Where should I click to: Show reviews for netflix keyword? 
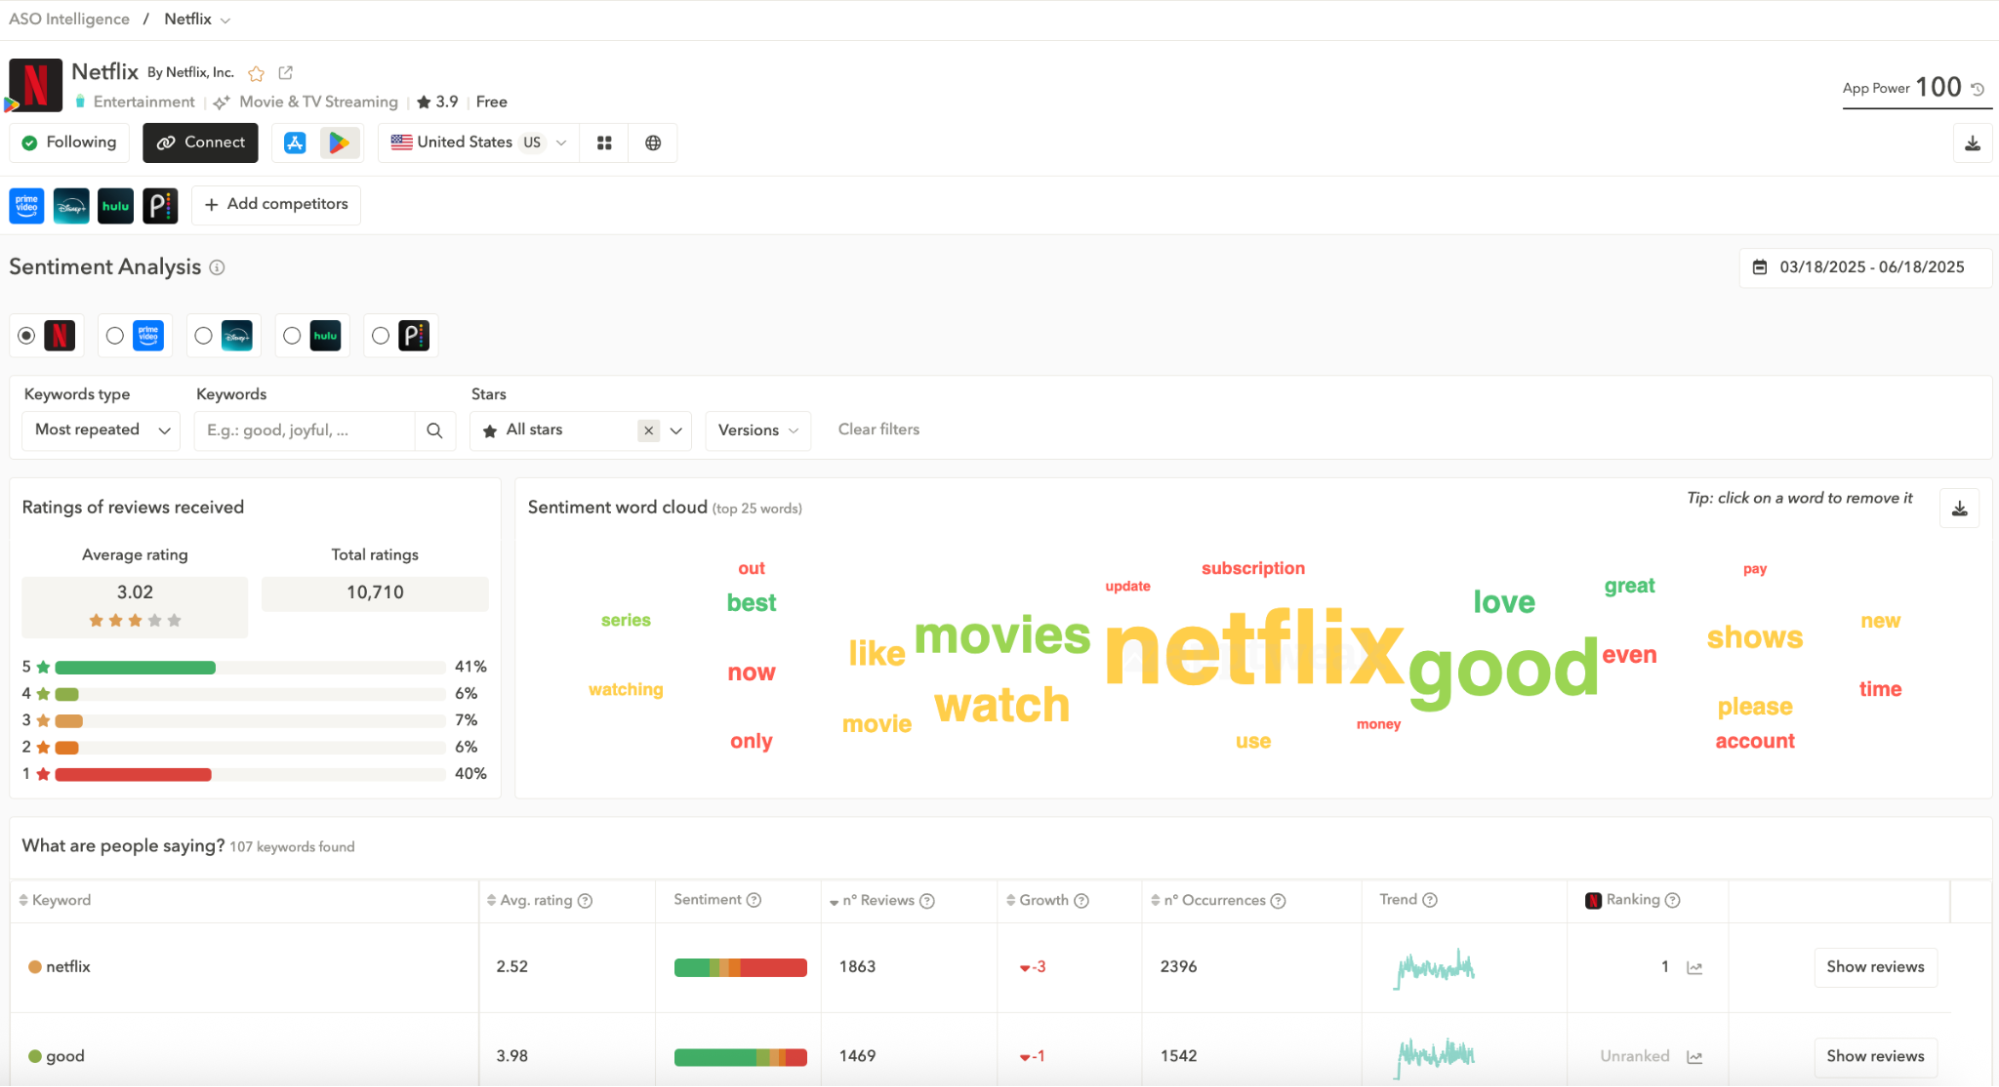click(1875, 968)
